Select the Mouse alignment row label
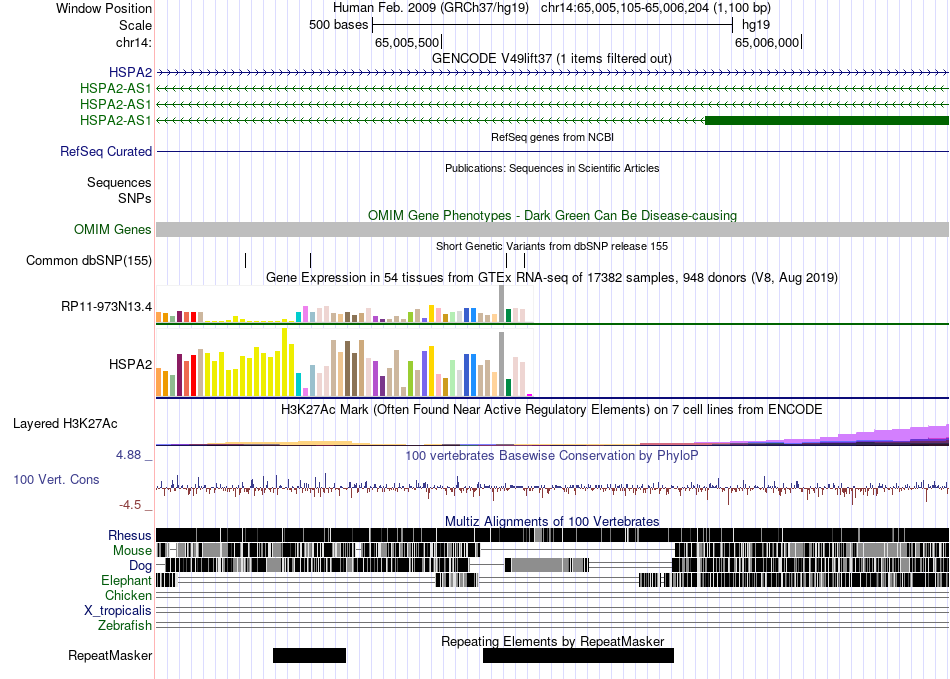The image size is (950, 679). pyautogui.click(x=132, y=551)
